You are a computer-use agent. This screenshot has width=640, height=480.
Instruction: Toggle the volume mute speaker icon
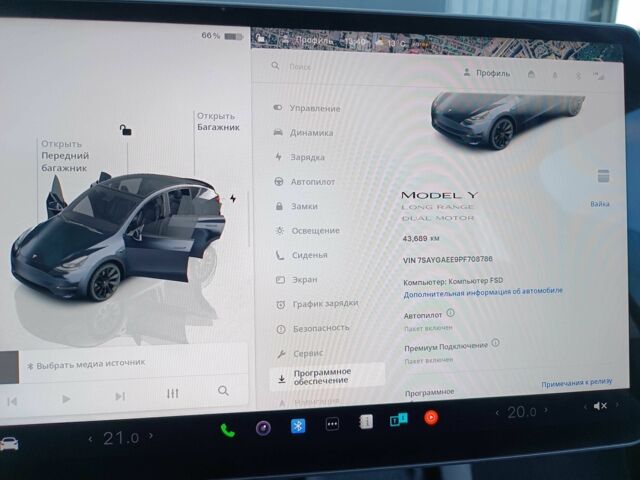tap(599, 405)
